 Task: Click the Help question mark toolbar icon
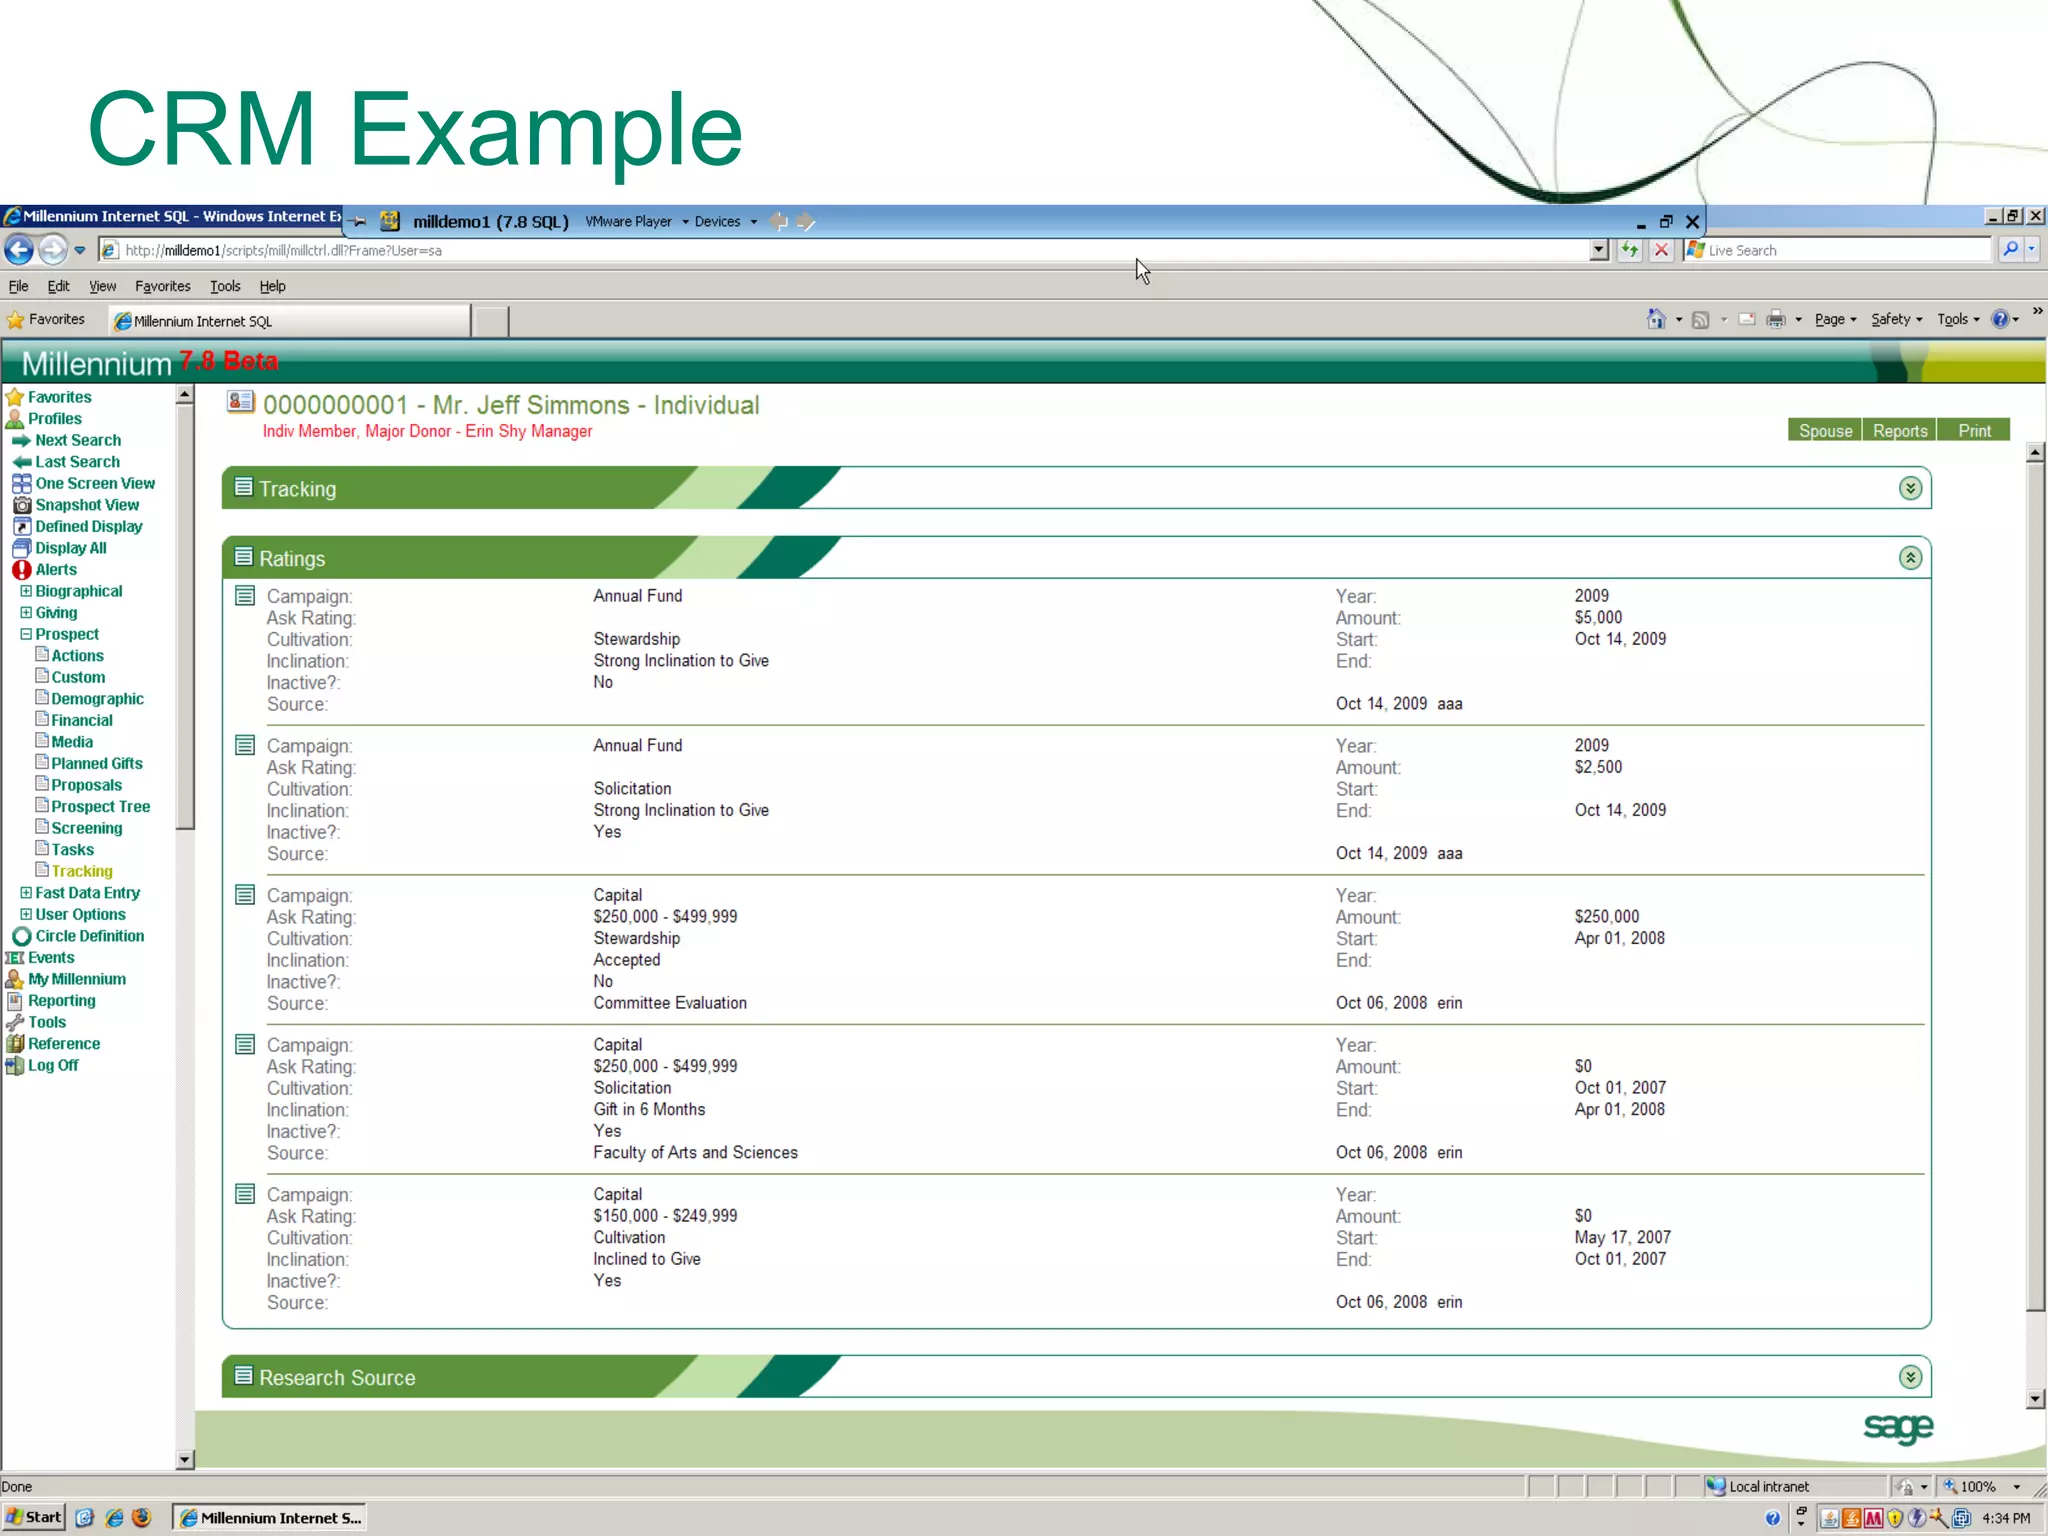(x=2000, y=319)
